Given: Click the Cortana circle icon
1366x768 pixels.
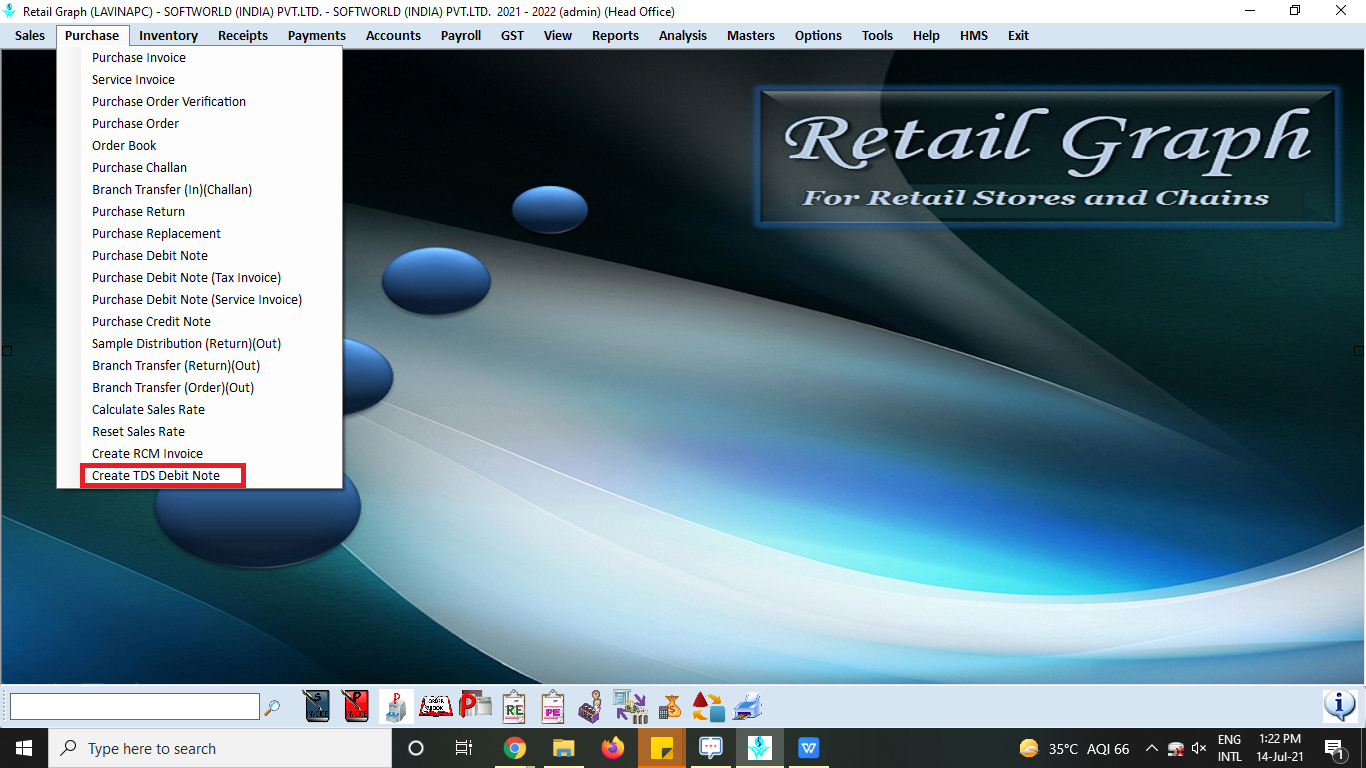Looking at the screenshot, I should (x=416, y=748).
